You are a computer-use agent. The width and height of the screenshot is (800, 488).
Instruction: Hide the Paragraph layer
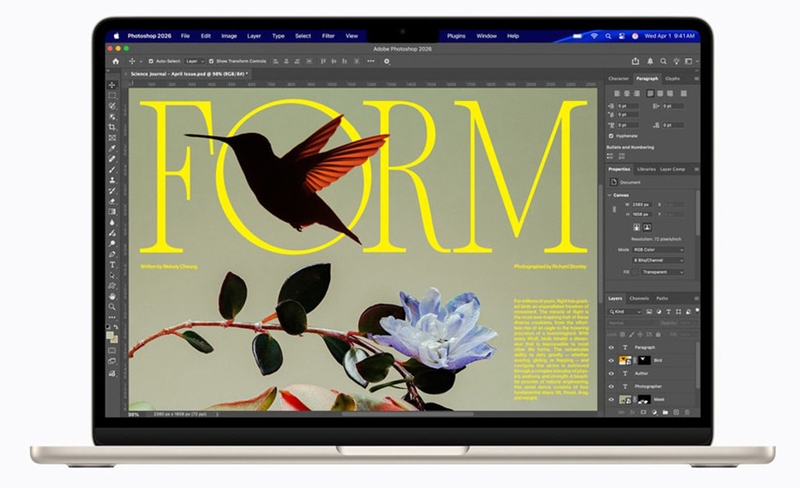point(611,348)
